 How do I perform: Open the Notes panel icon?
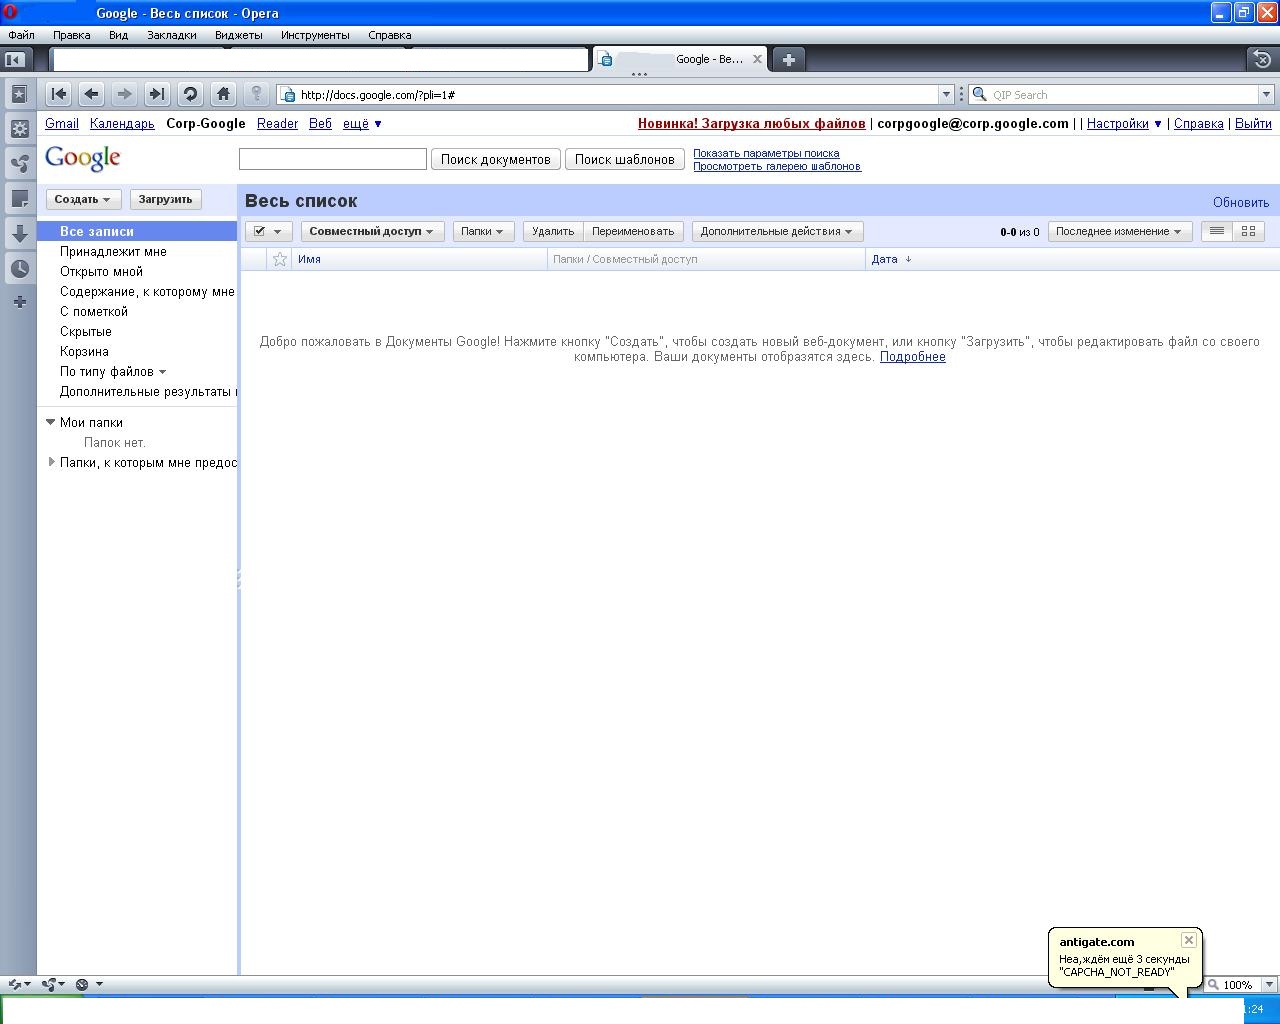tap(18, 199)
